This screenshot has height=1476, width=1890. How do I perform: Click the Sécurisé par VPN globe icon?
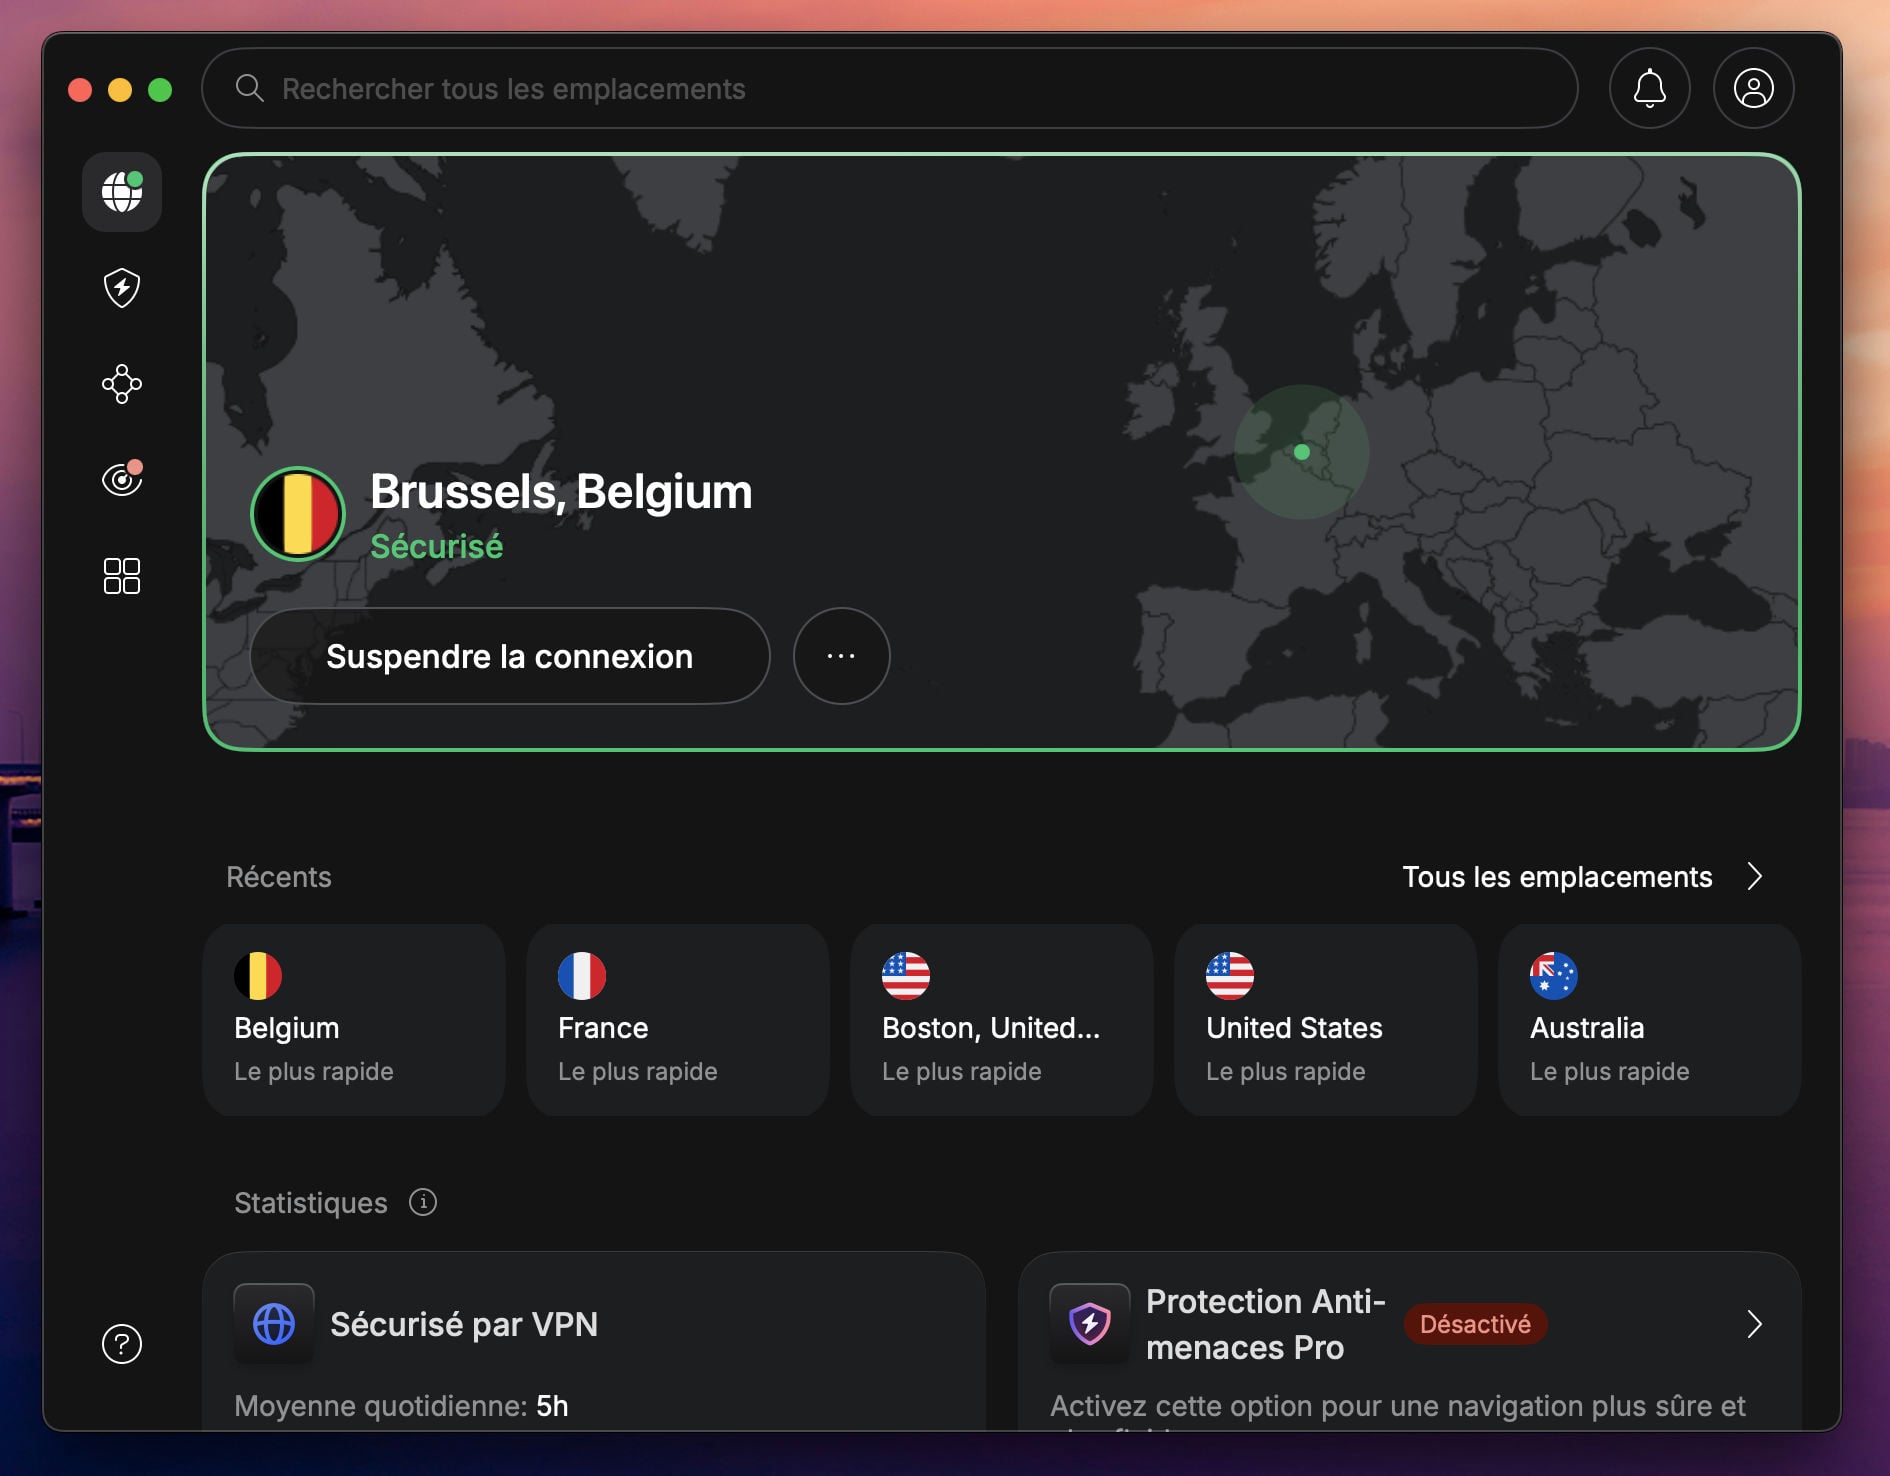(x=273, y=1324)
